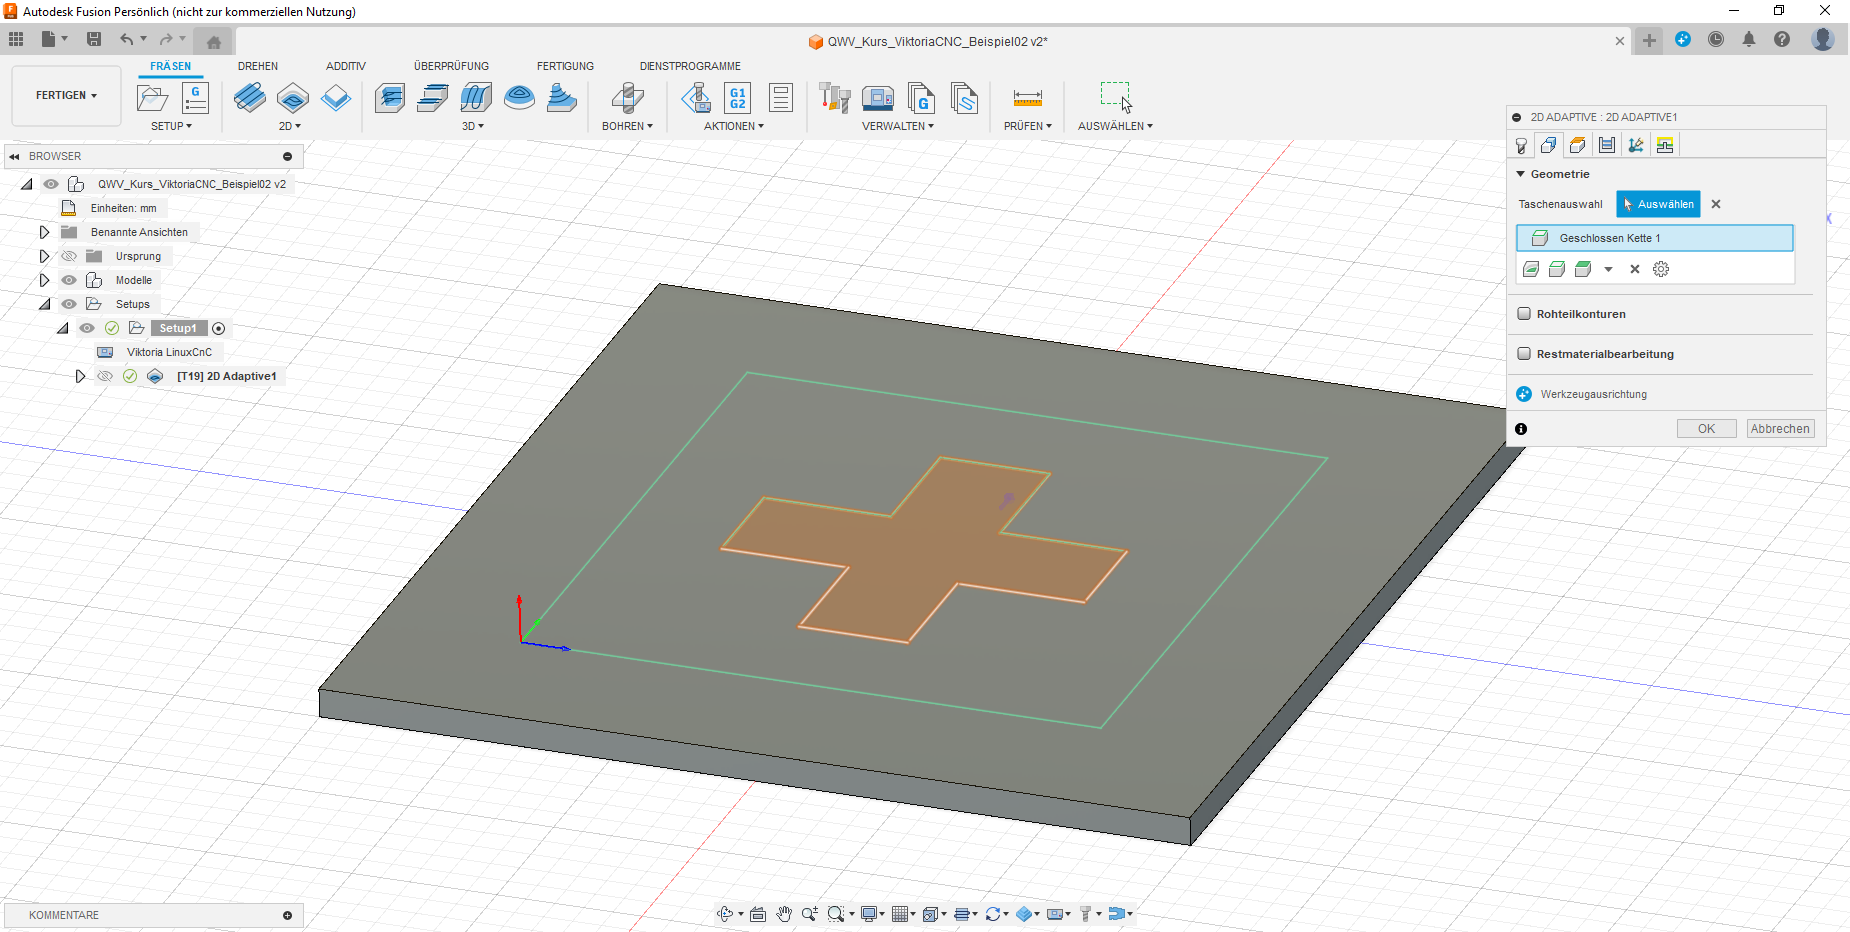Click the gear icon under Geschlossen Kette 1
The image size is (1850, 932).
(x=1661, y=269)
